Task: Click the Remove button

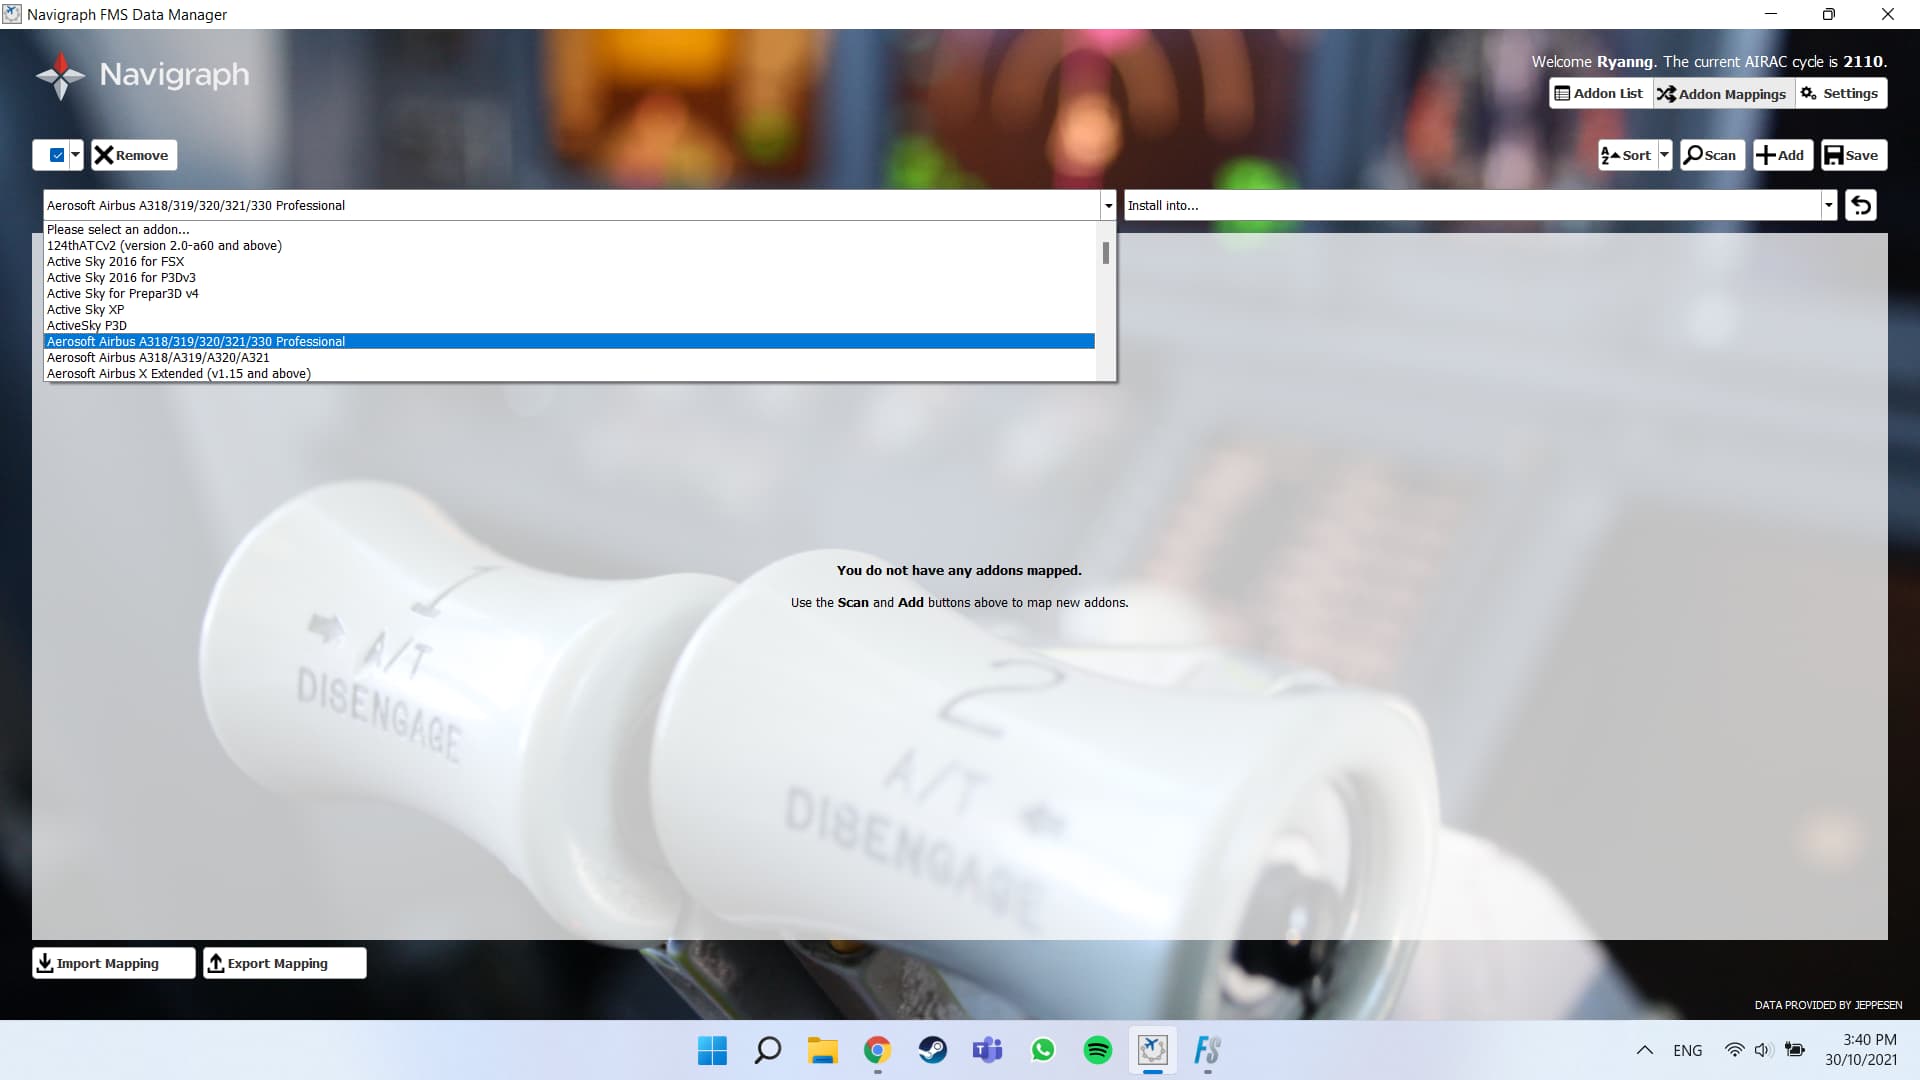Action: [x=134, y=155]
